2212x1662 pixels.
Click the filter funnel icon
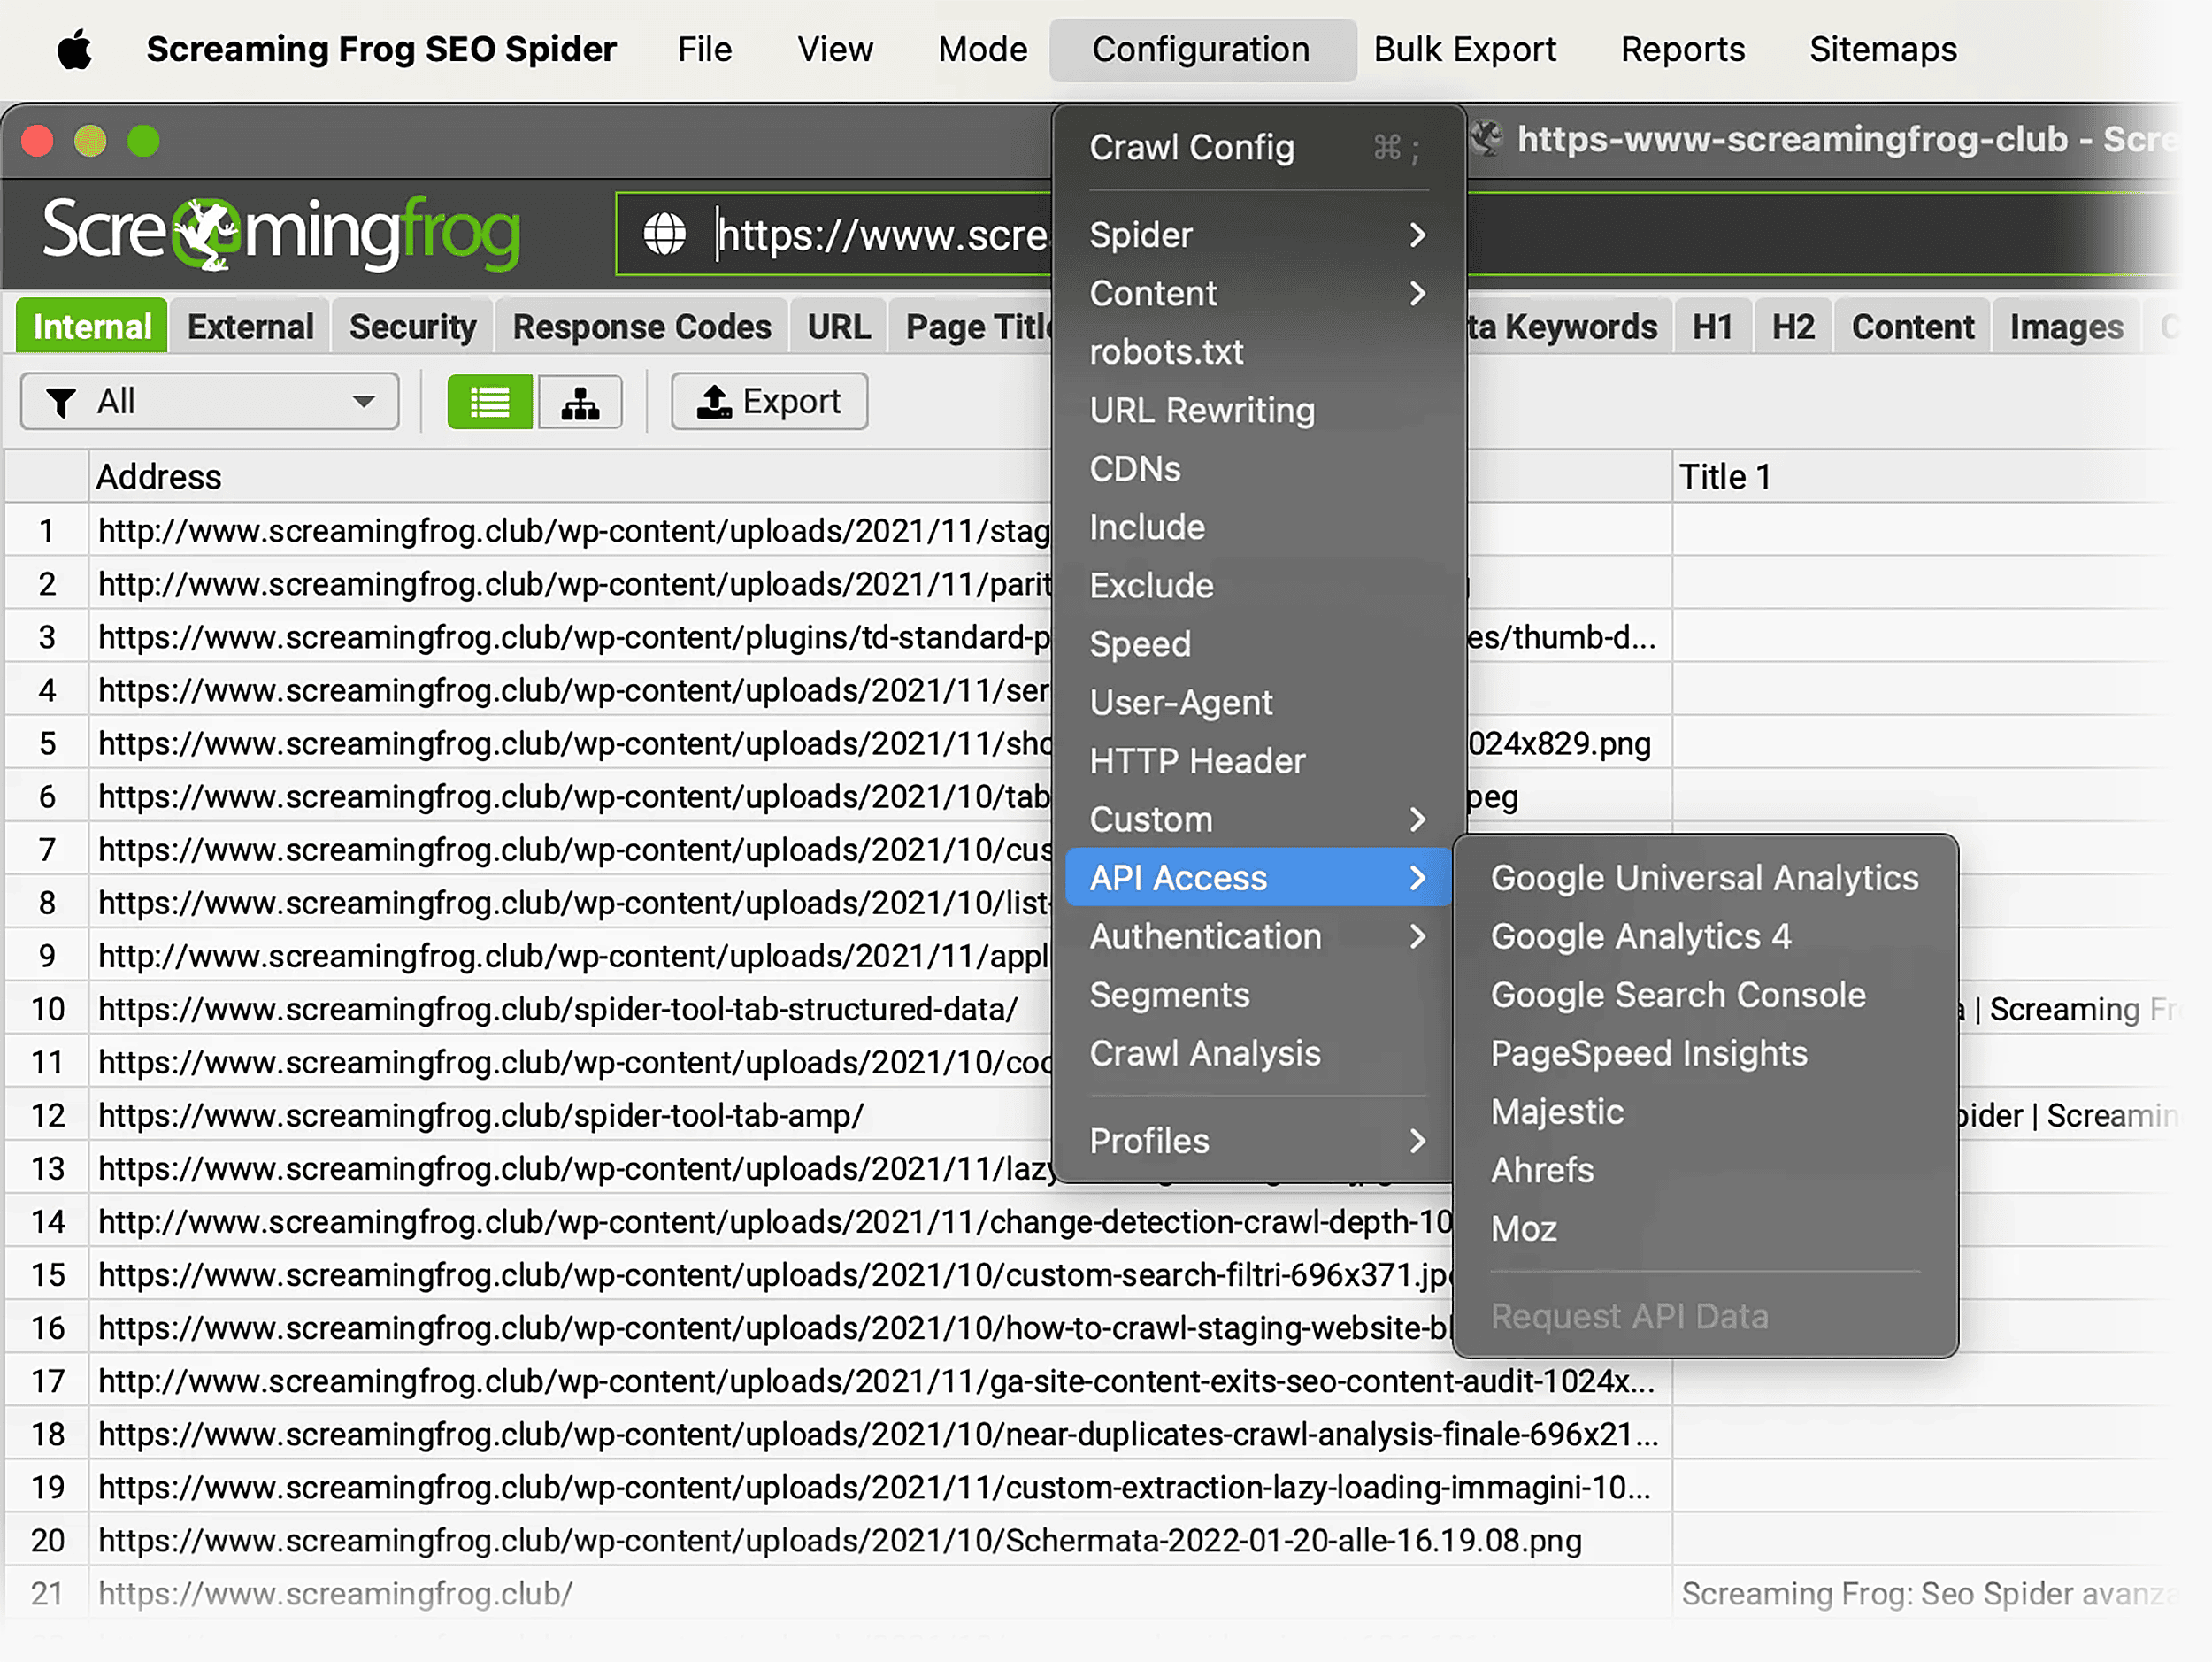click(x=60, y=401)
